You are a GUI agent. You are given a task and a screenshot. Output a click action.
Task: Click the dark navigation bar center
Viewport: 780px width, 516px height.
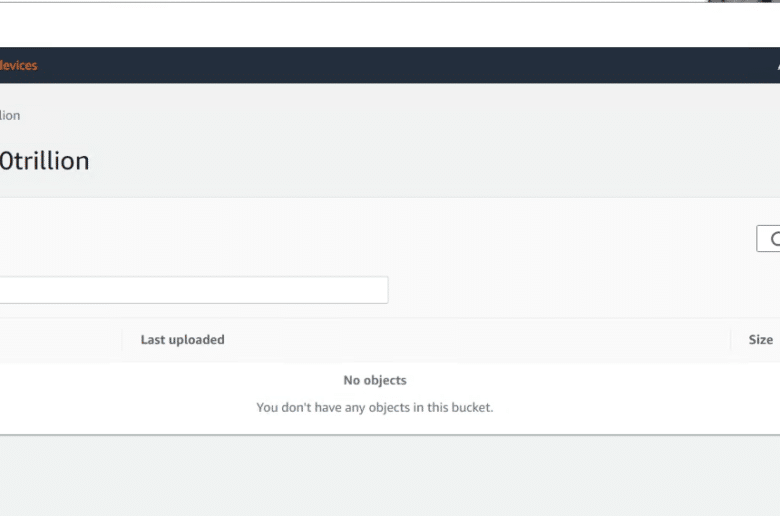[390, 65]
